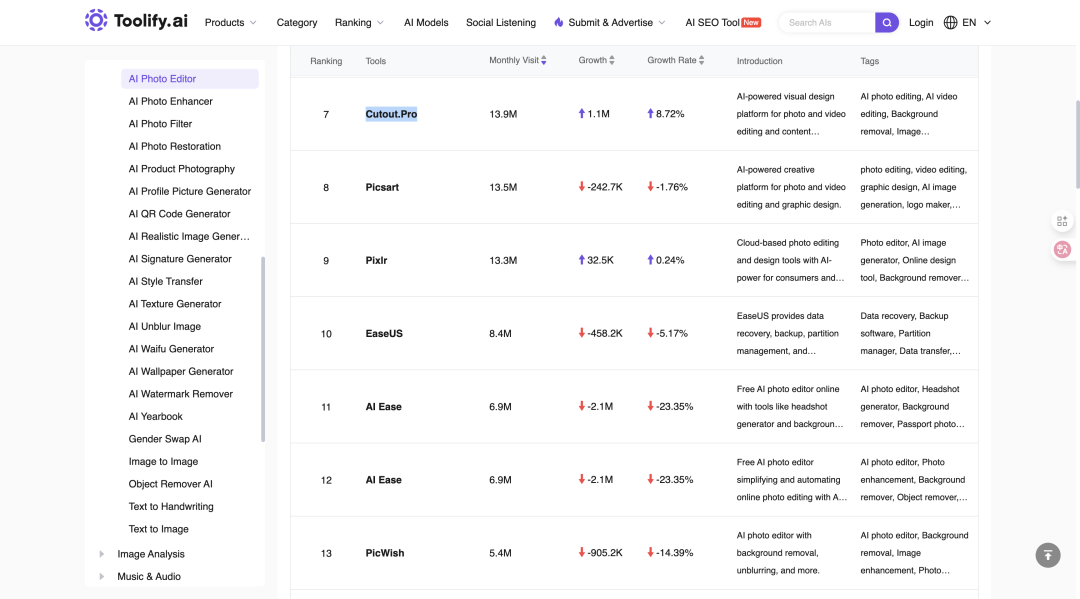The height and width of the screenshot is (599, 1080).
Task: Open the Picsart tool link
Action: [x=382, y=187]
